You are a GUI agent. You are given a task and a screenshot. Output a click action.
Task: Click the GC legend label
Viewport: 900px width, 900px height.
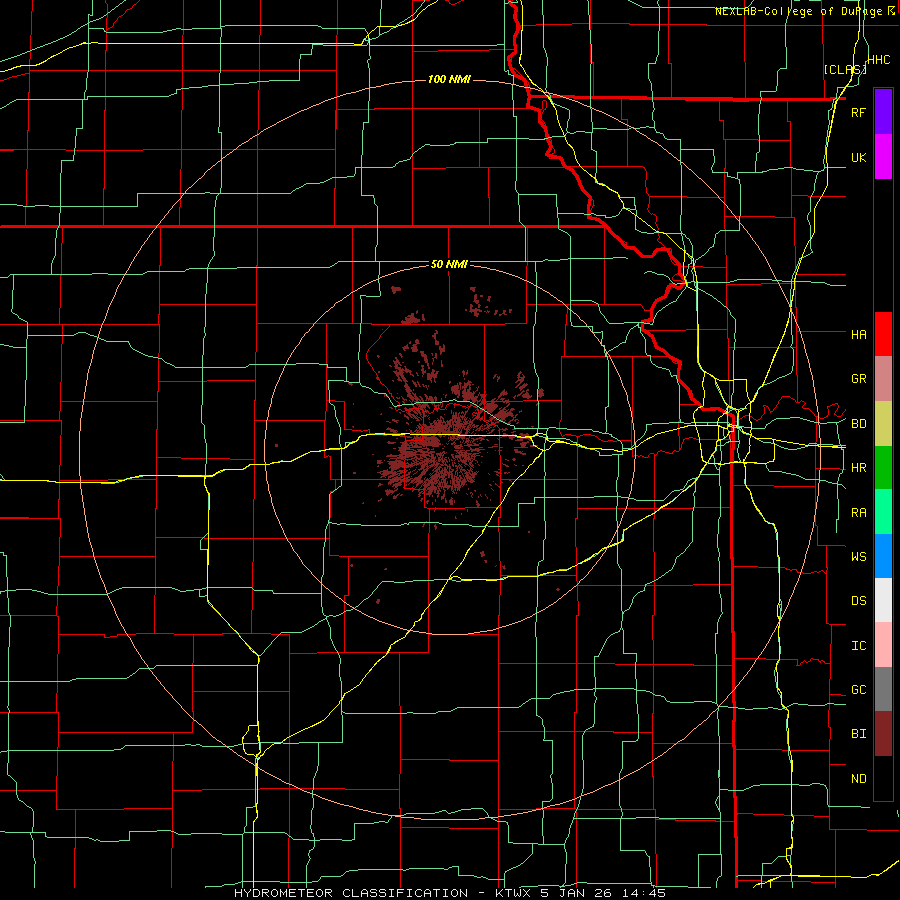858,690
